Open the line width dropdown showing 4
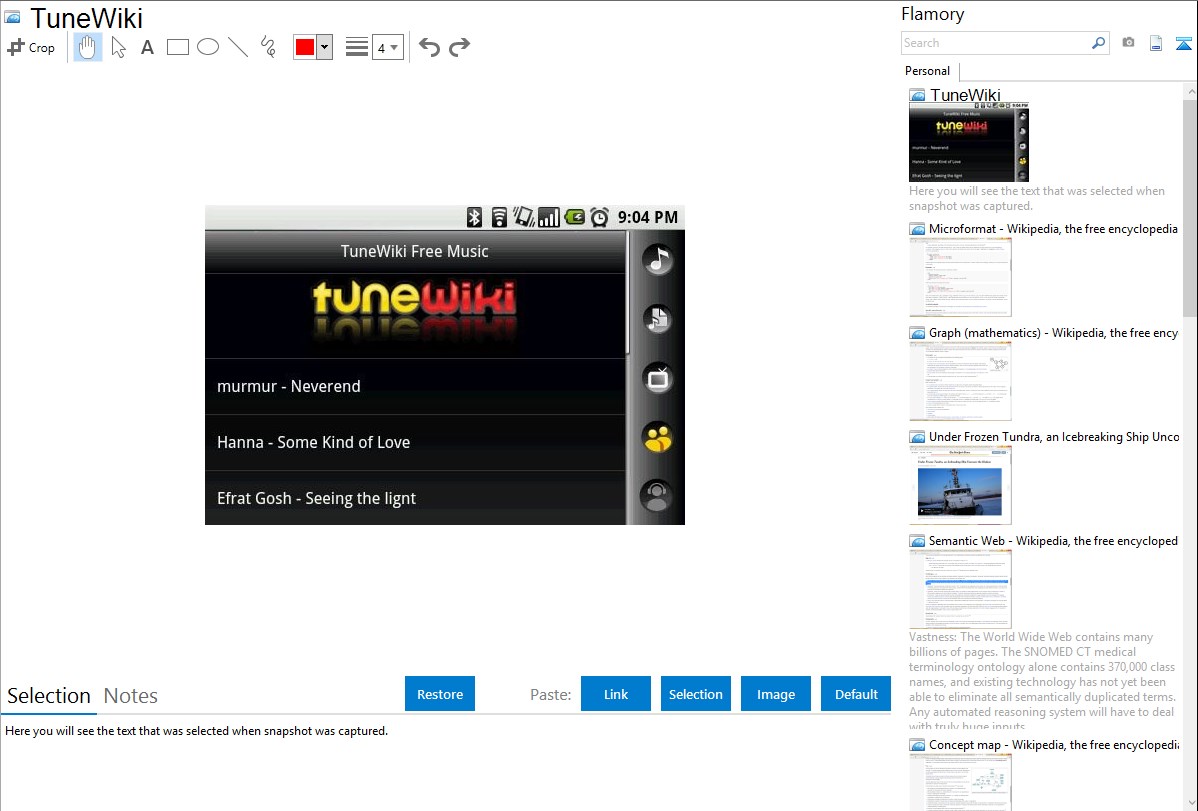 pyautogui.click(x=387, y=47)
